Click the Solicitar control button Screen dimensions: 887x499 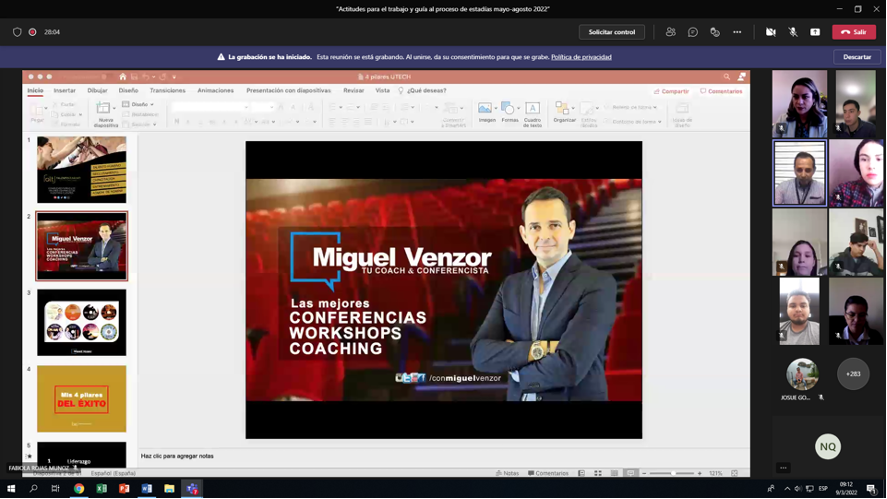click(612, 32)
